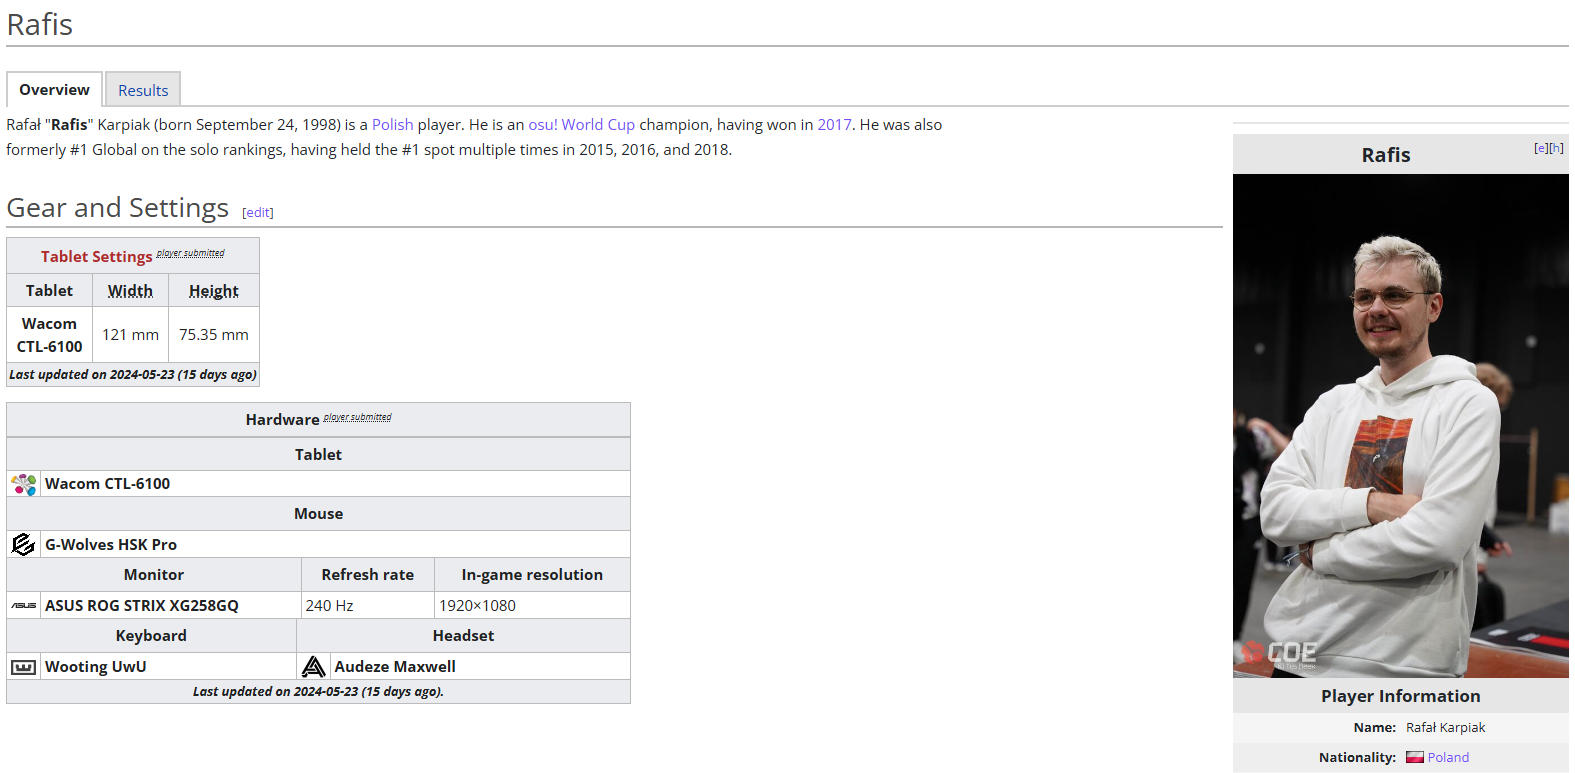Screen dimensions: 1575x773
Task: Click the Tablet Settings player-submitted note
Action: click(190, 253)
